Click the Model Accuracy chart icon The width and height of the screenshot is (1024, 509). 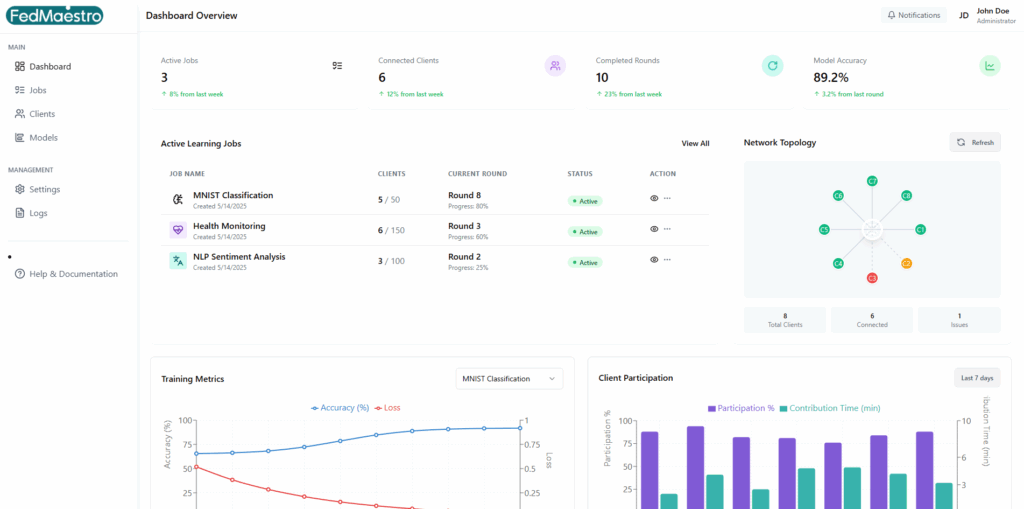point(990,65)
